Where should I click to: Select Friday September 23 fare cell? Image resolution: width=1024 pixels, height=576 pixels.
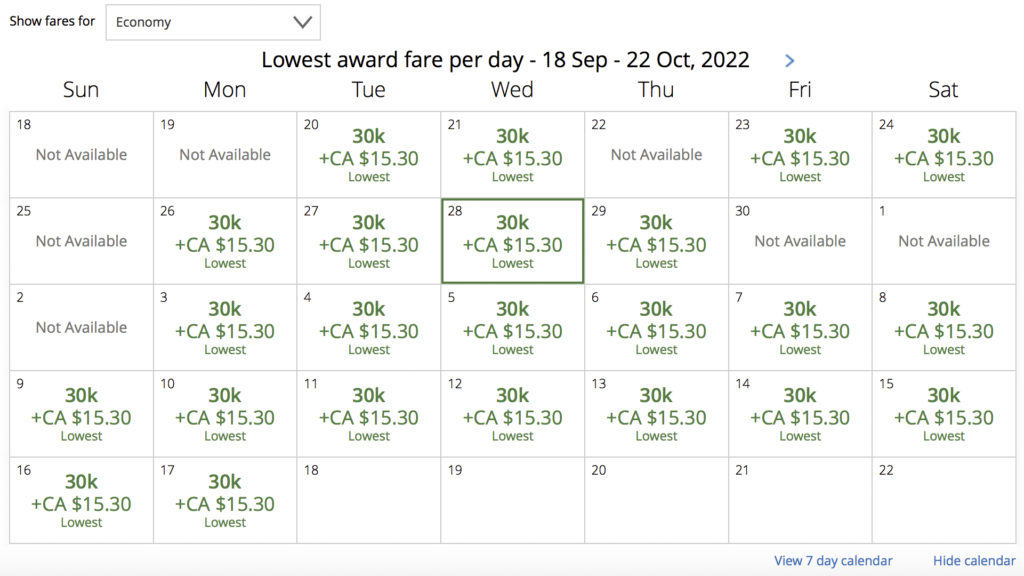(x=800, y=155)
